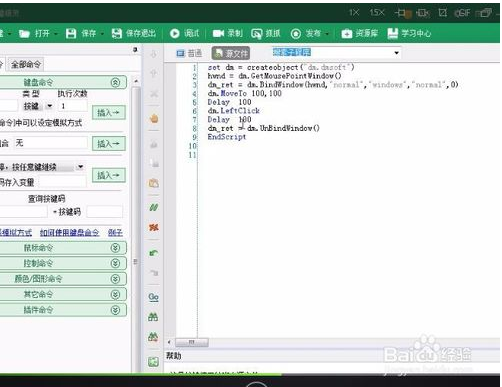Click the 保存 (Save) floppy disk icon
Viewport: 502px width, 387px height.
coord(71,33)
